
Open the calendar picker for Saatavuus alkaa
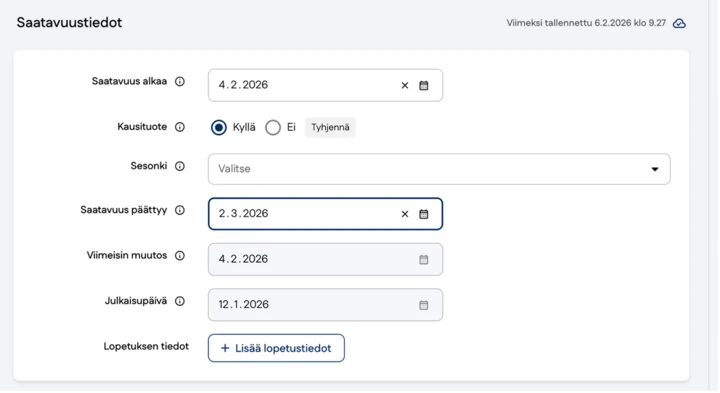pyautogui.click(x=423, y=85)
